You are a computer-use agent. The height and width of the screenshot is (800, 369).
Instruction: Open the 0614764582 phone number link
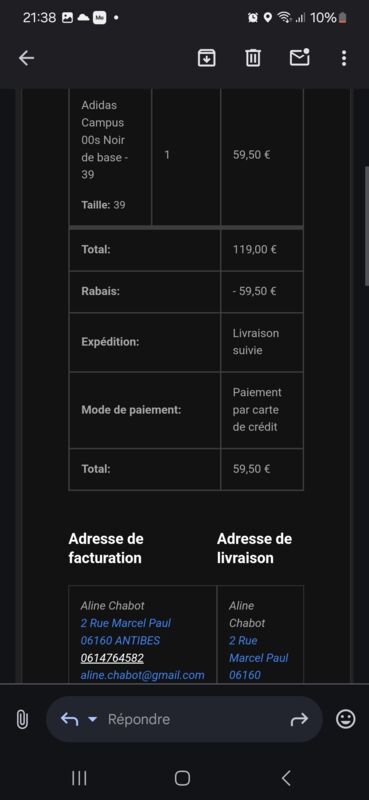pyautogui.click(x=112, y=658)
